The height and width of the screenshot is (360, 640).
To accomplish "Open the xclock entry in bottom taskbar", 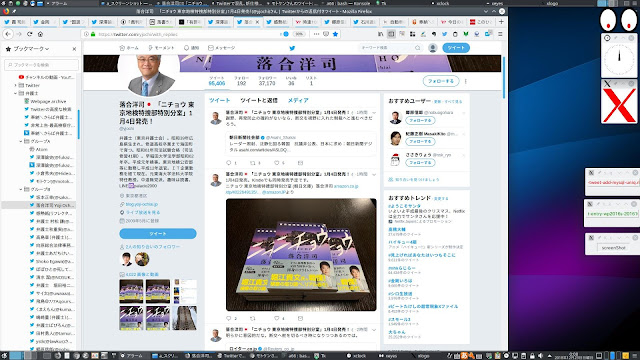I will [x=356, y=356].
